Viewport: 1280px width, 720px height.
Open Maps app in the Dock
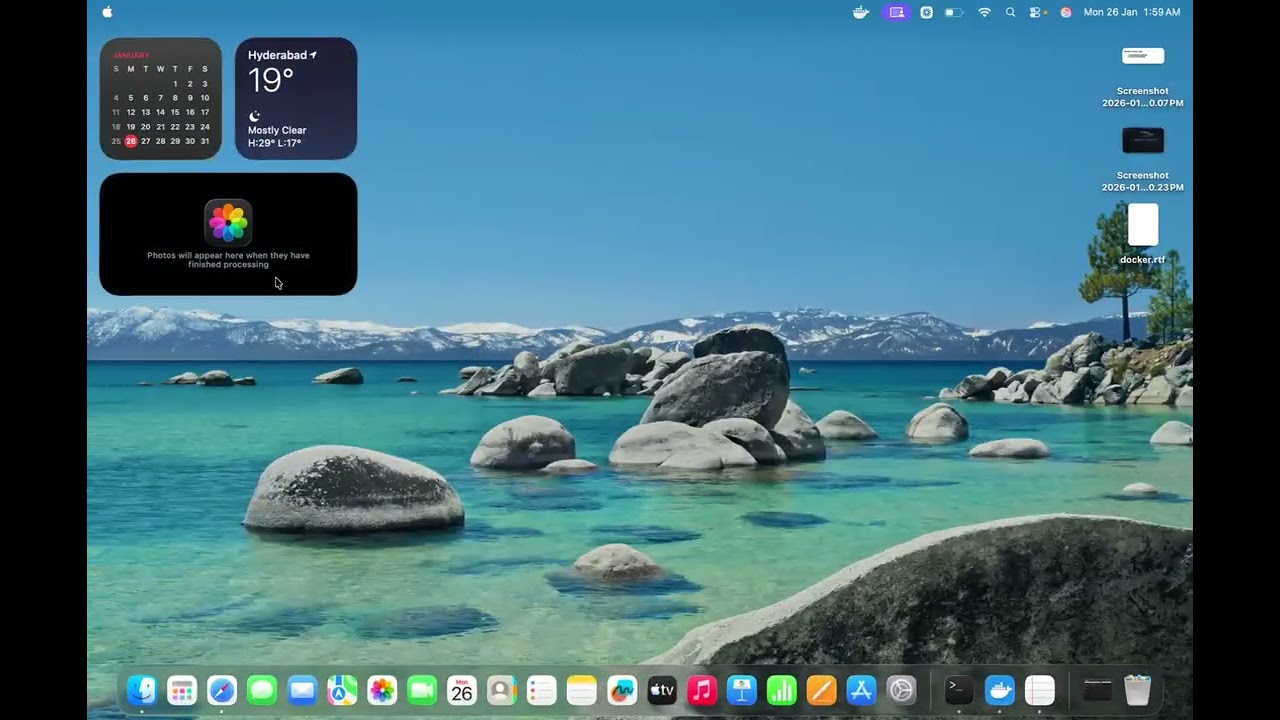coord(342,690)
